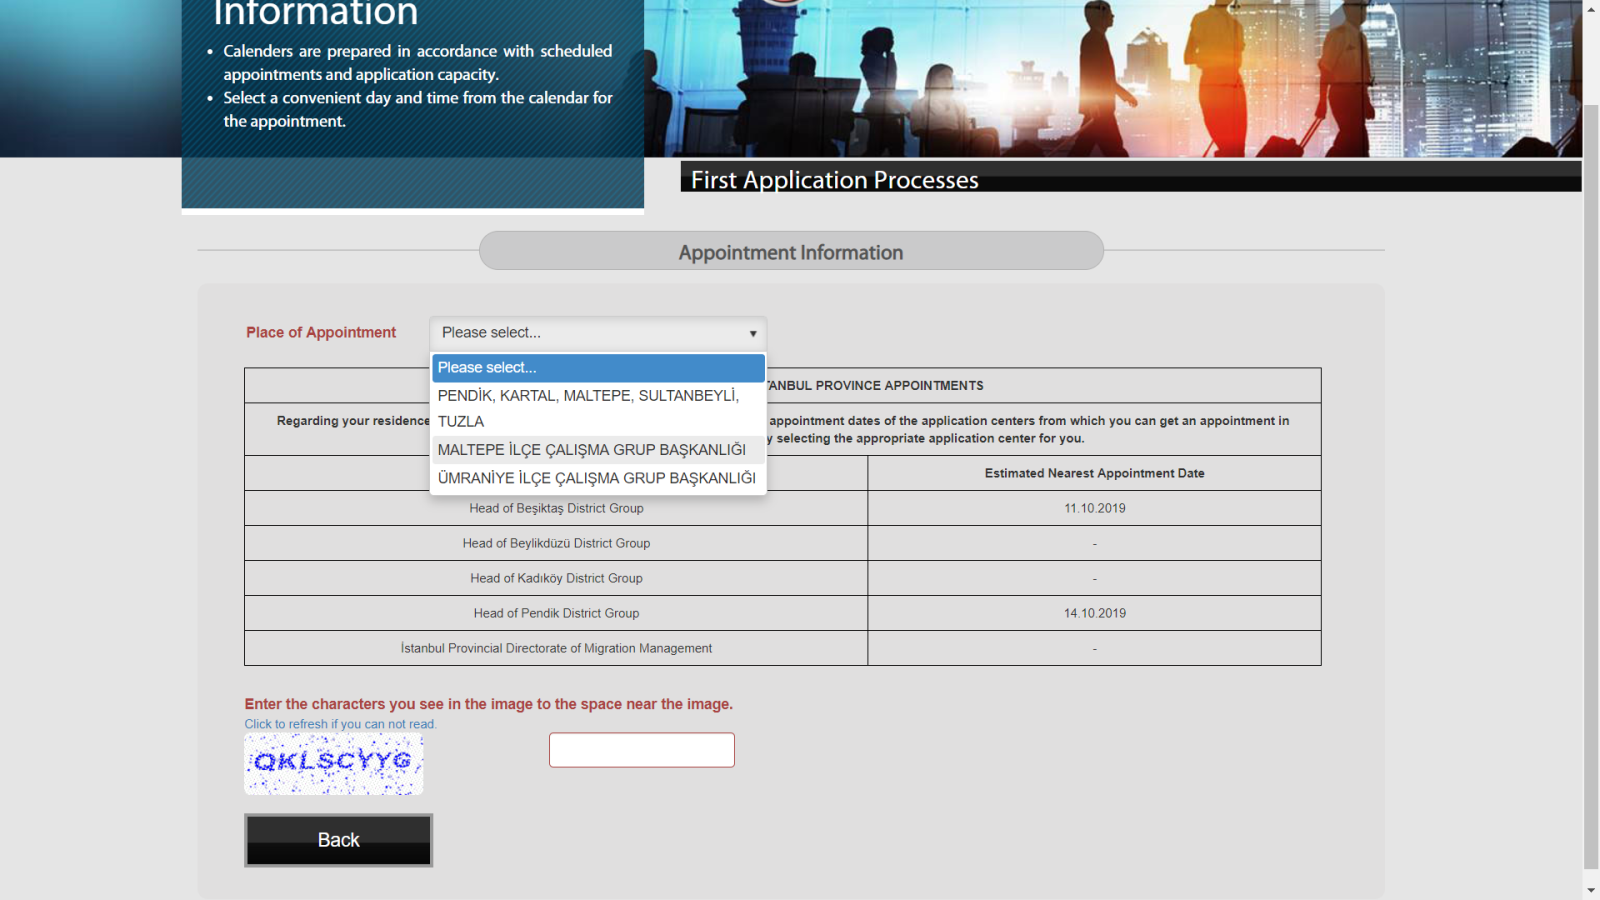Click the captcha image
1600x900 pixels.
click(333, 764)
